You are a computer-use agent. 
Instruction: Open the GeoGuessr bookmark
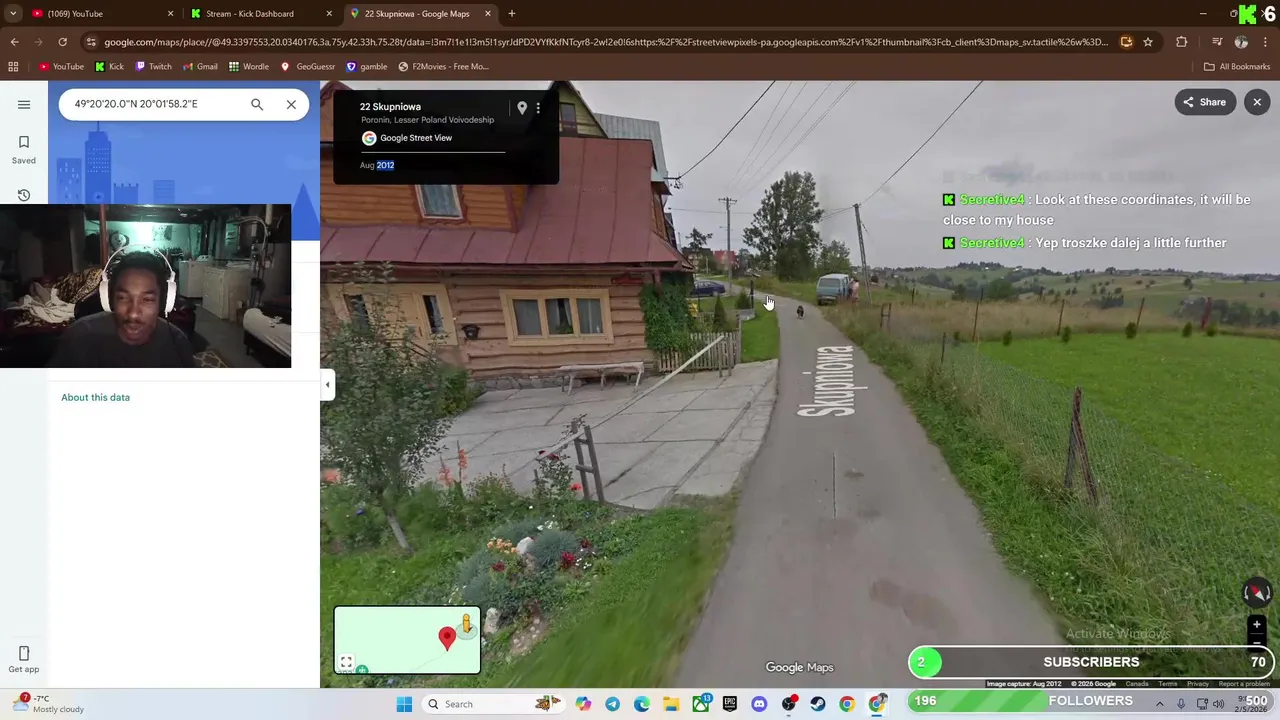point(308,67)
